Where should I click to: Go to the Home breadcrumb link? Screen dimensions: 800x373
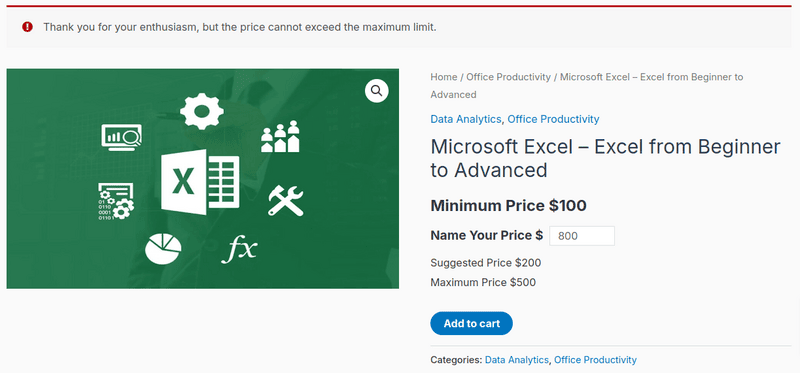tap(443, 77)
